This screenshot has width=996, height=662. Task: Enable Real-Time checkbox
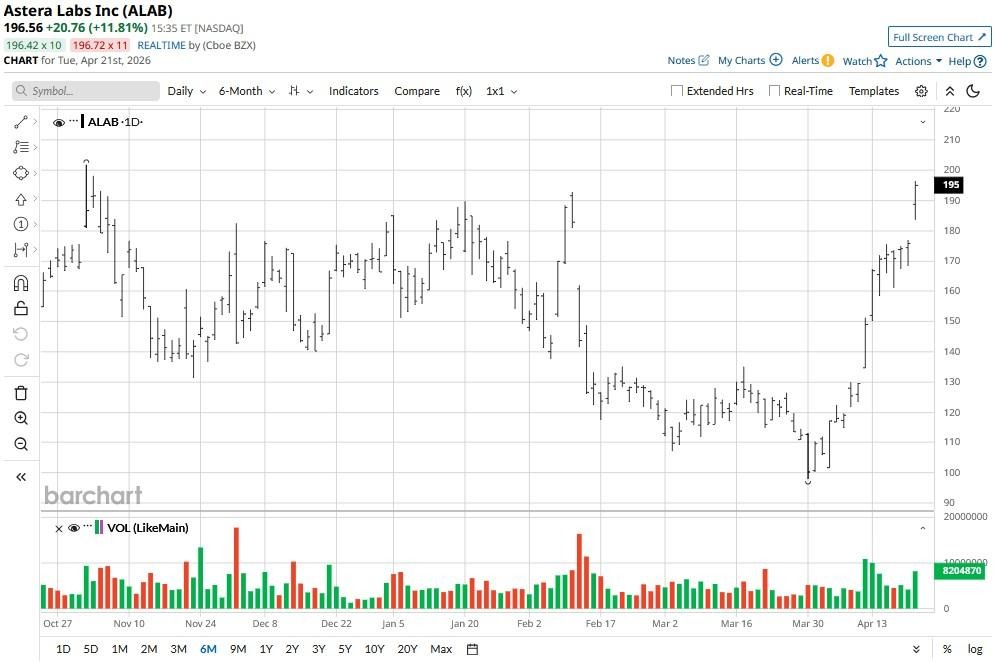[774, 91]
